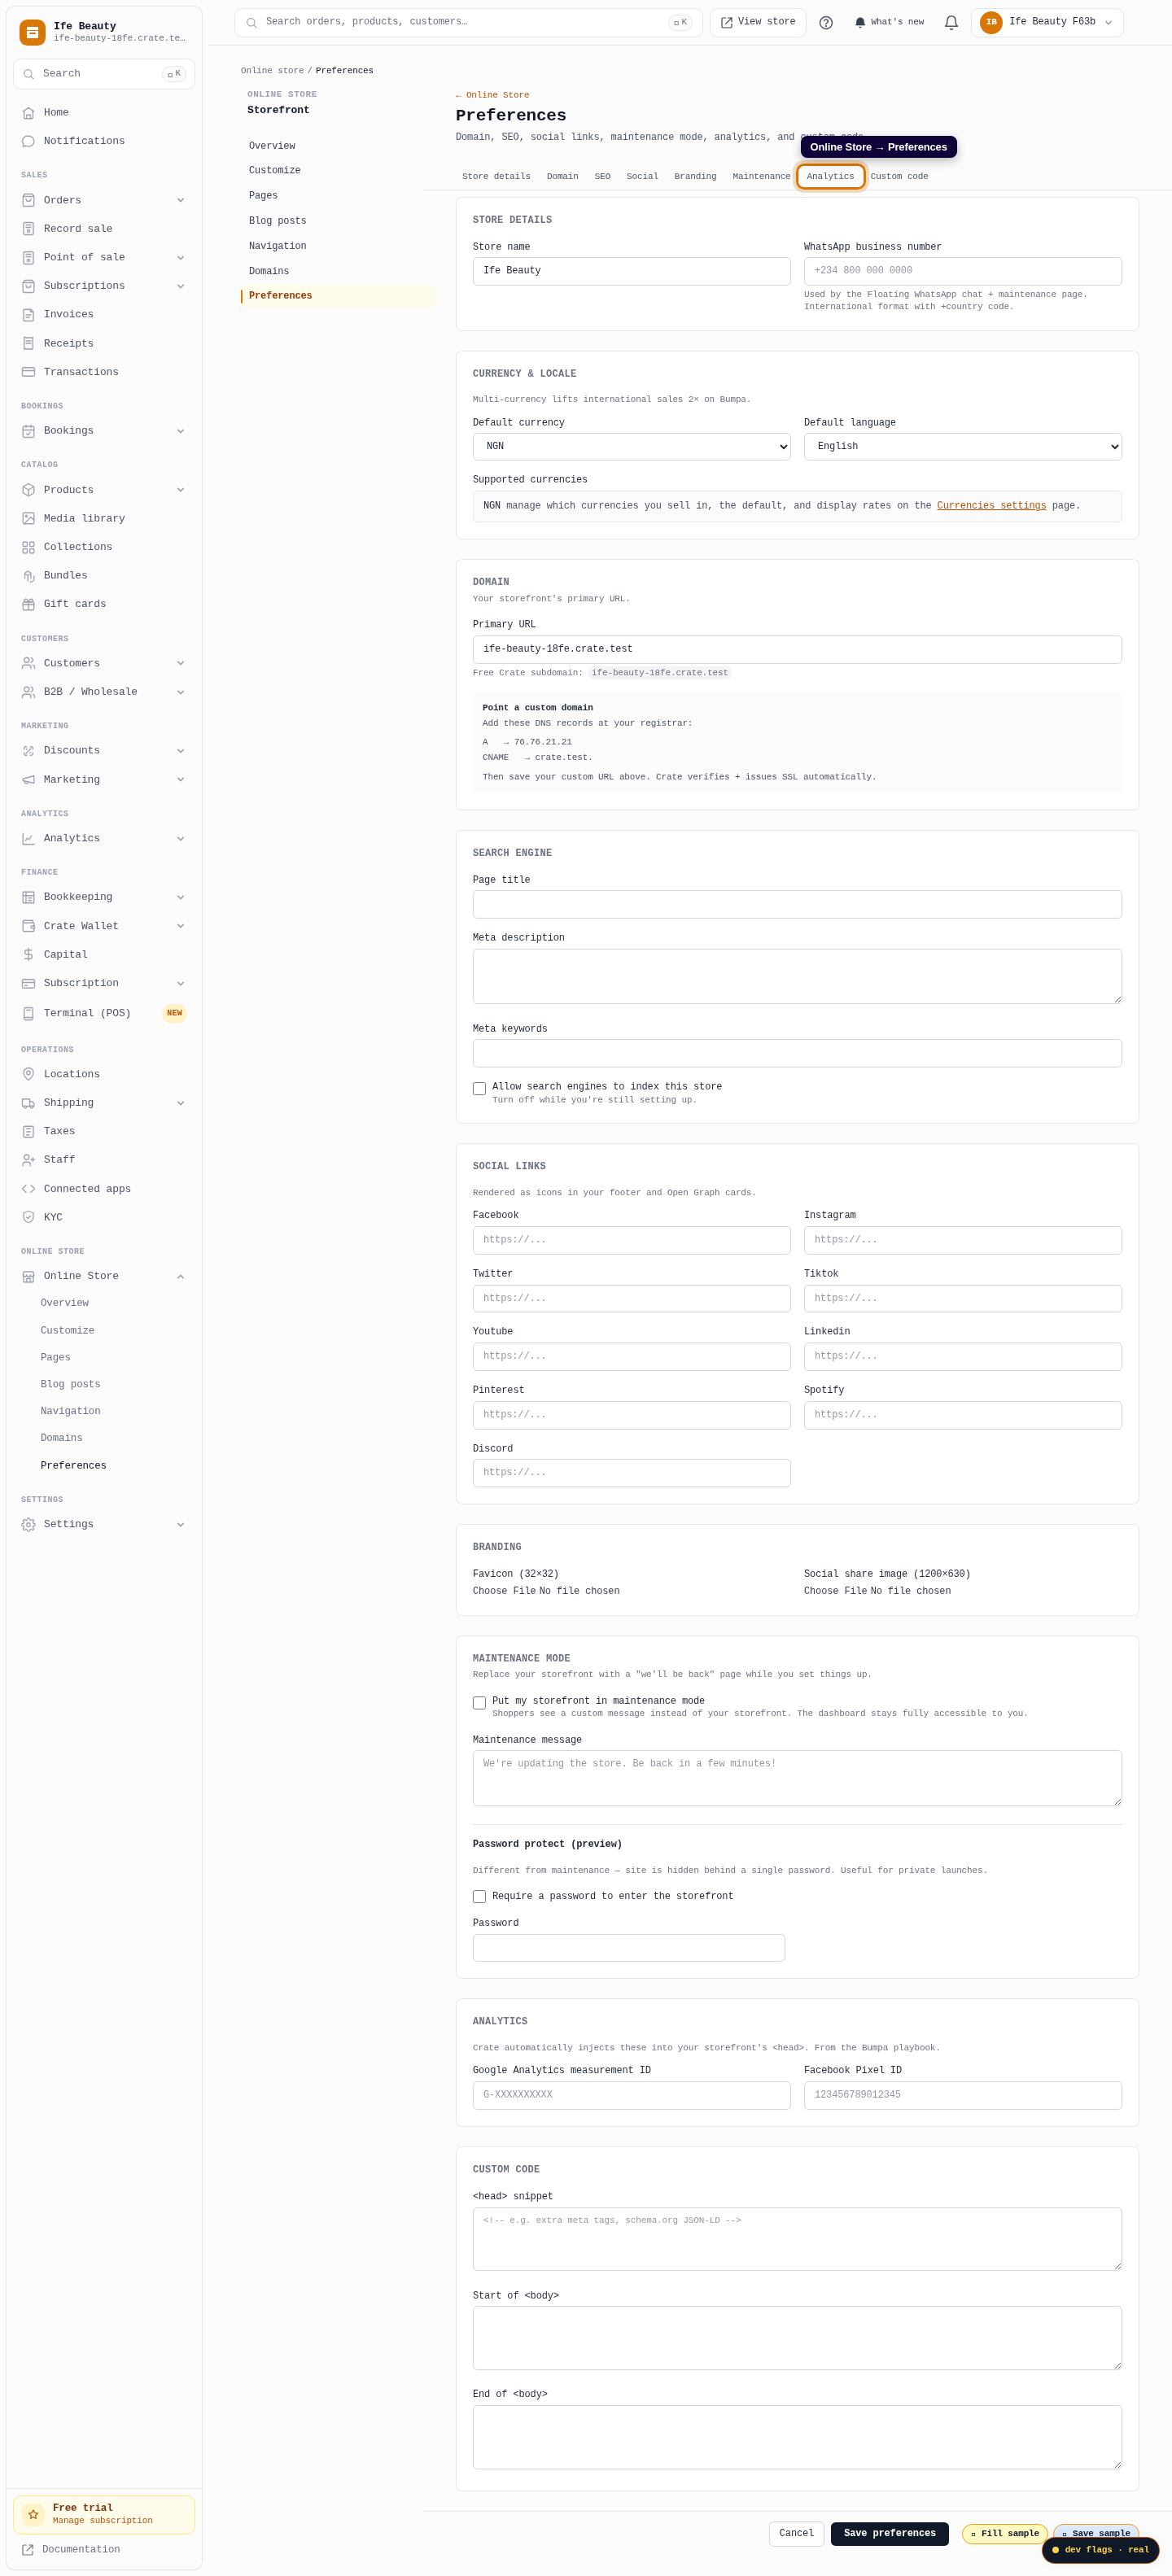
Task: Click Save preferences button
Action: pyautogui.click(x=889, y=2533)
